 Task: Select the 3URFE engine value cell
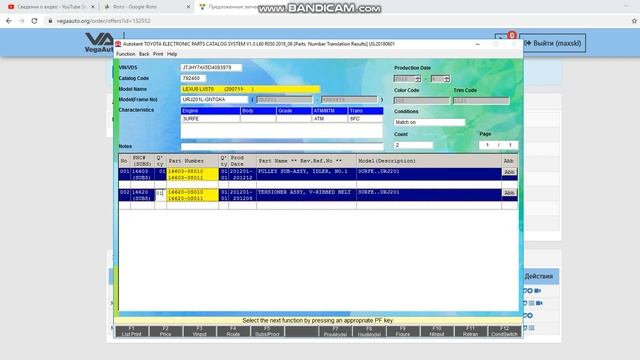210,119
